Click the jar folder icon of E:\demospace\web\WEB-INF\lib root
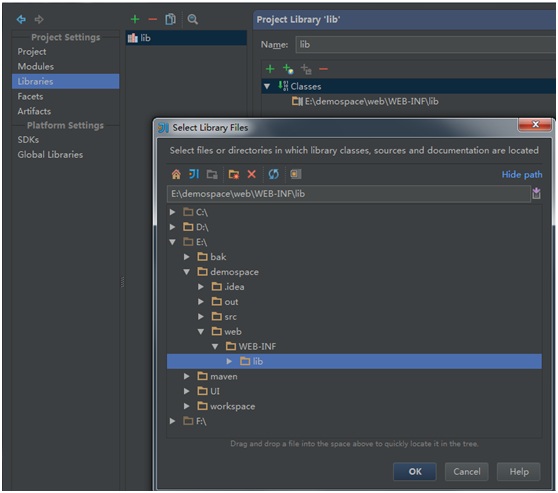 coord(297,101)
